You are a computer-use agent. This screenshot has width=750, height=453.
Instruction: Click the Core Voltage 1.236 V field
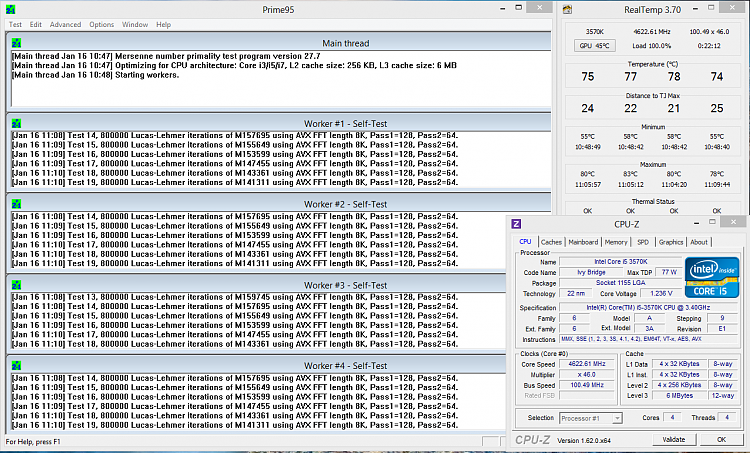(x=661, y=293)
